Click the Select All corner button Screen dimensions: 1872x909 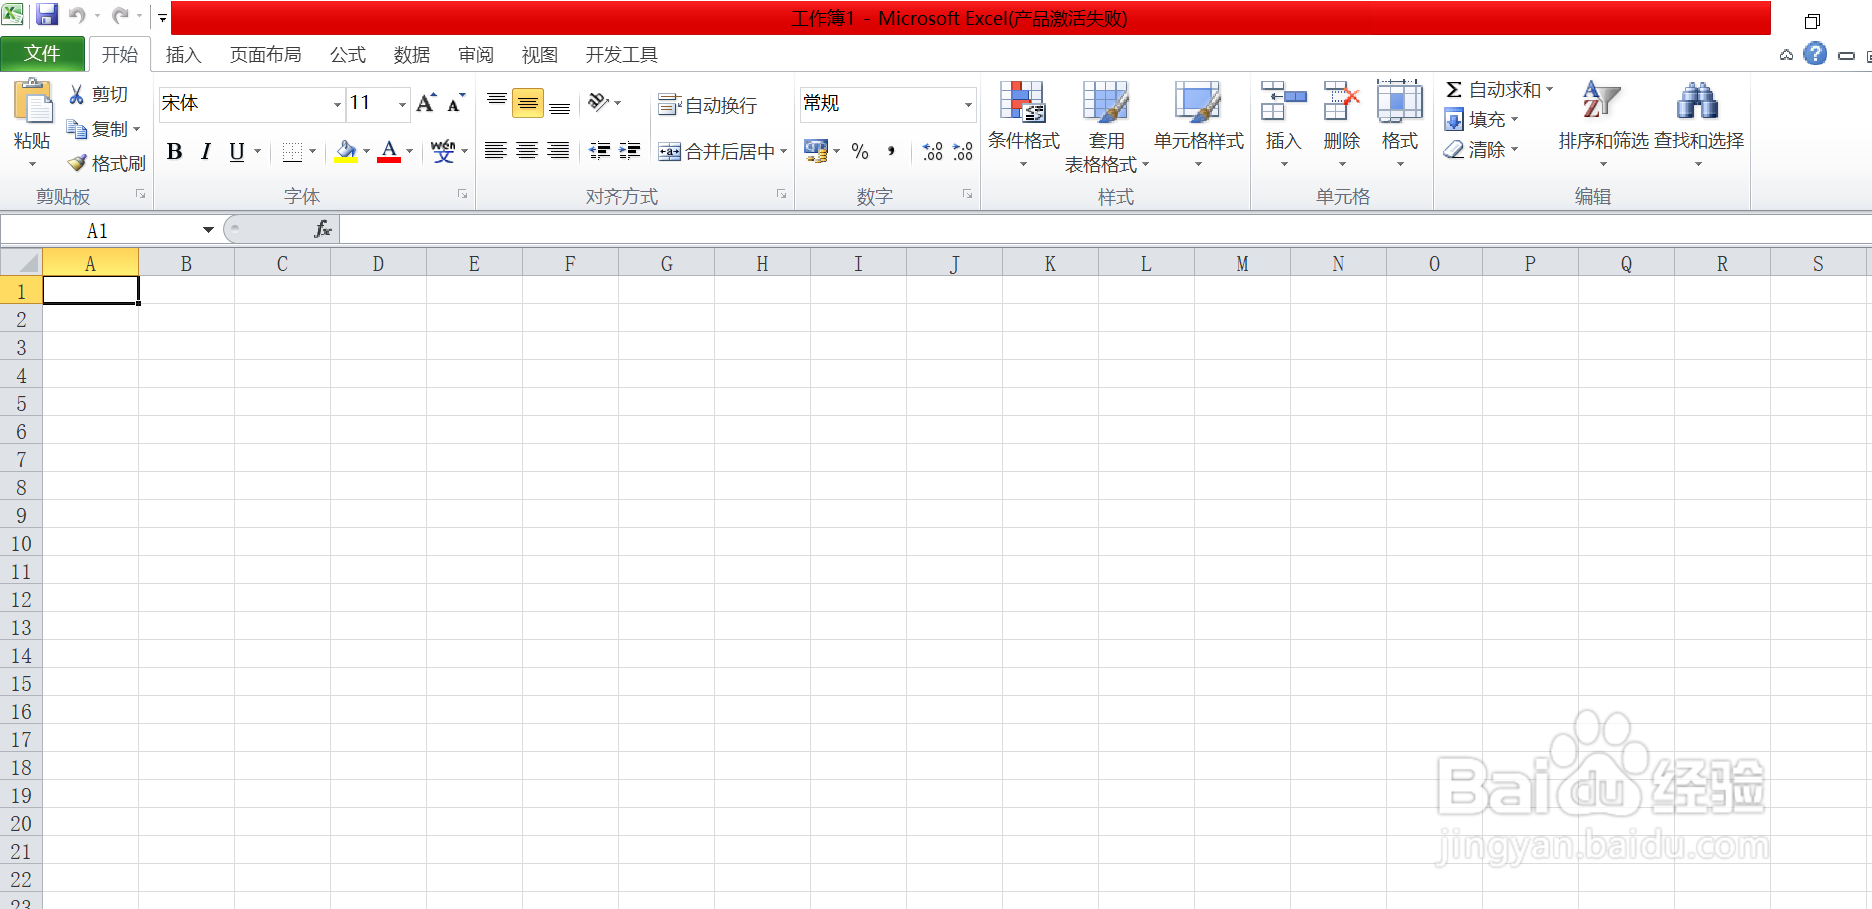point(21,263)
